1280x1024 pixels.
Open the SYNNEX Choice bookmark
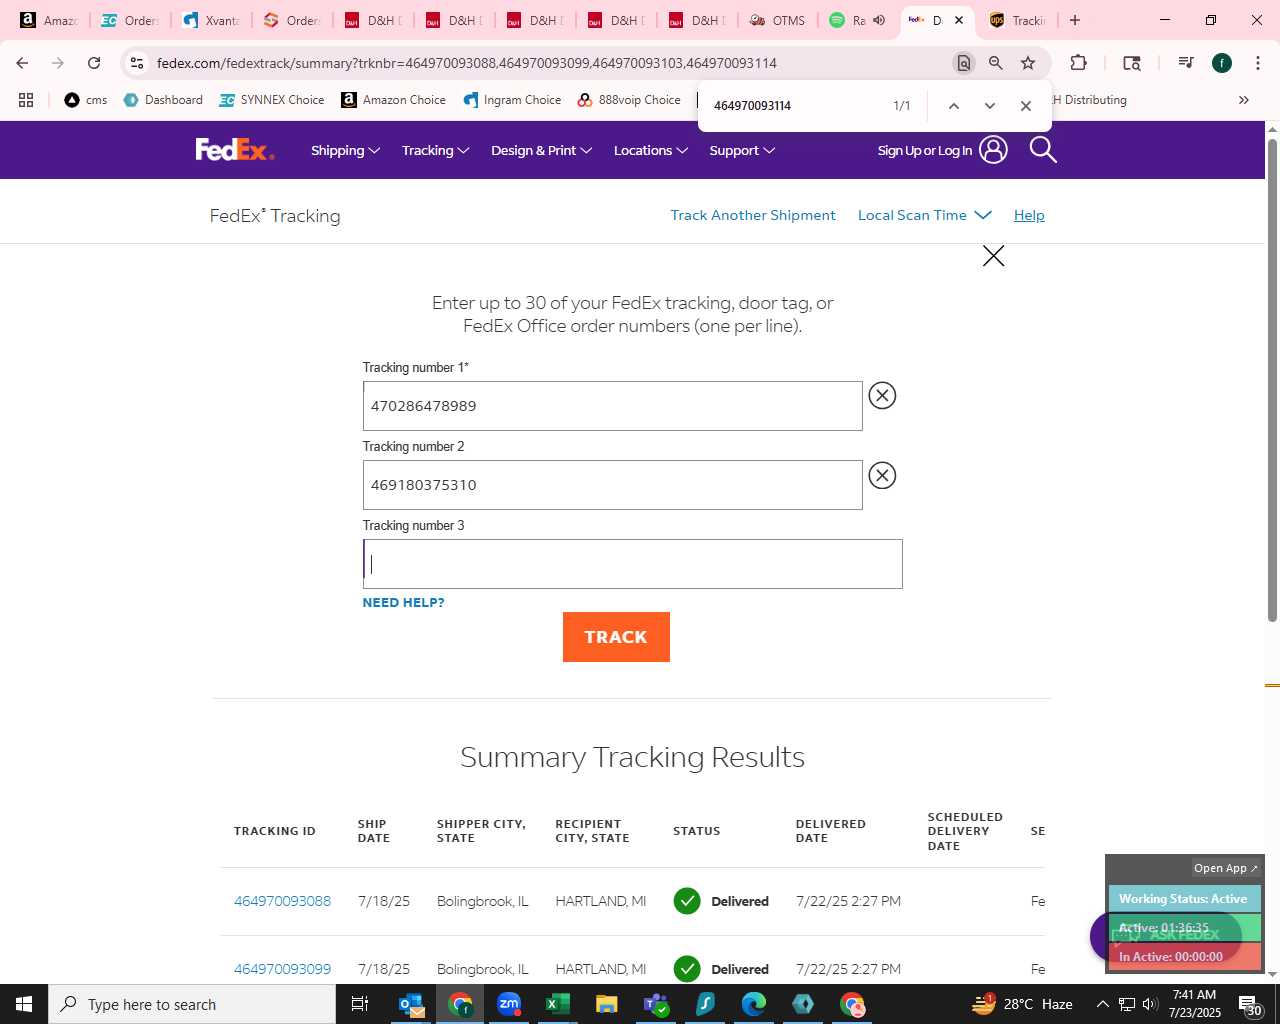pyautogui.click(x=272, y=100)
